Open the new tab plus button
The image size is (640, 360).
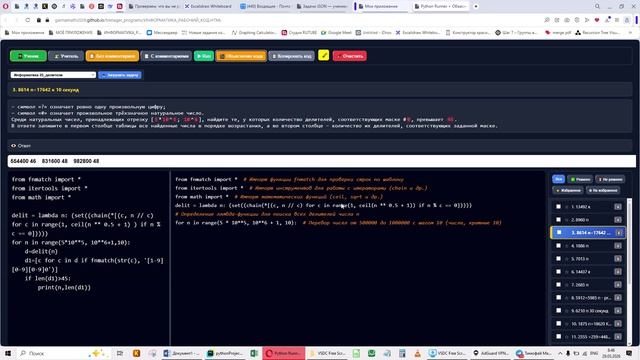click(x=476, y=7)
